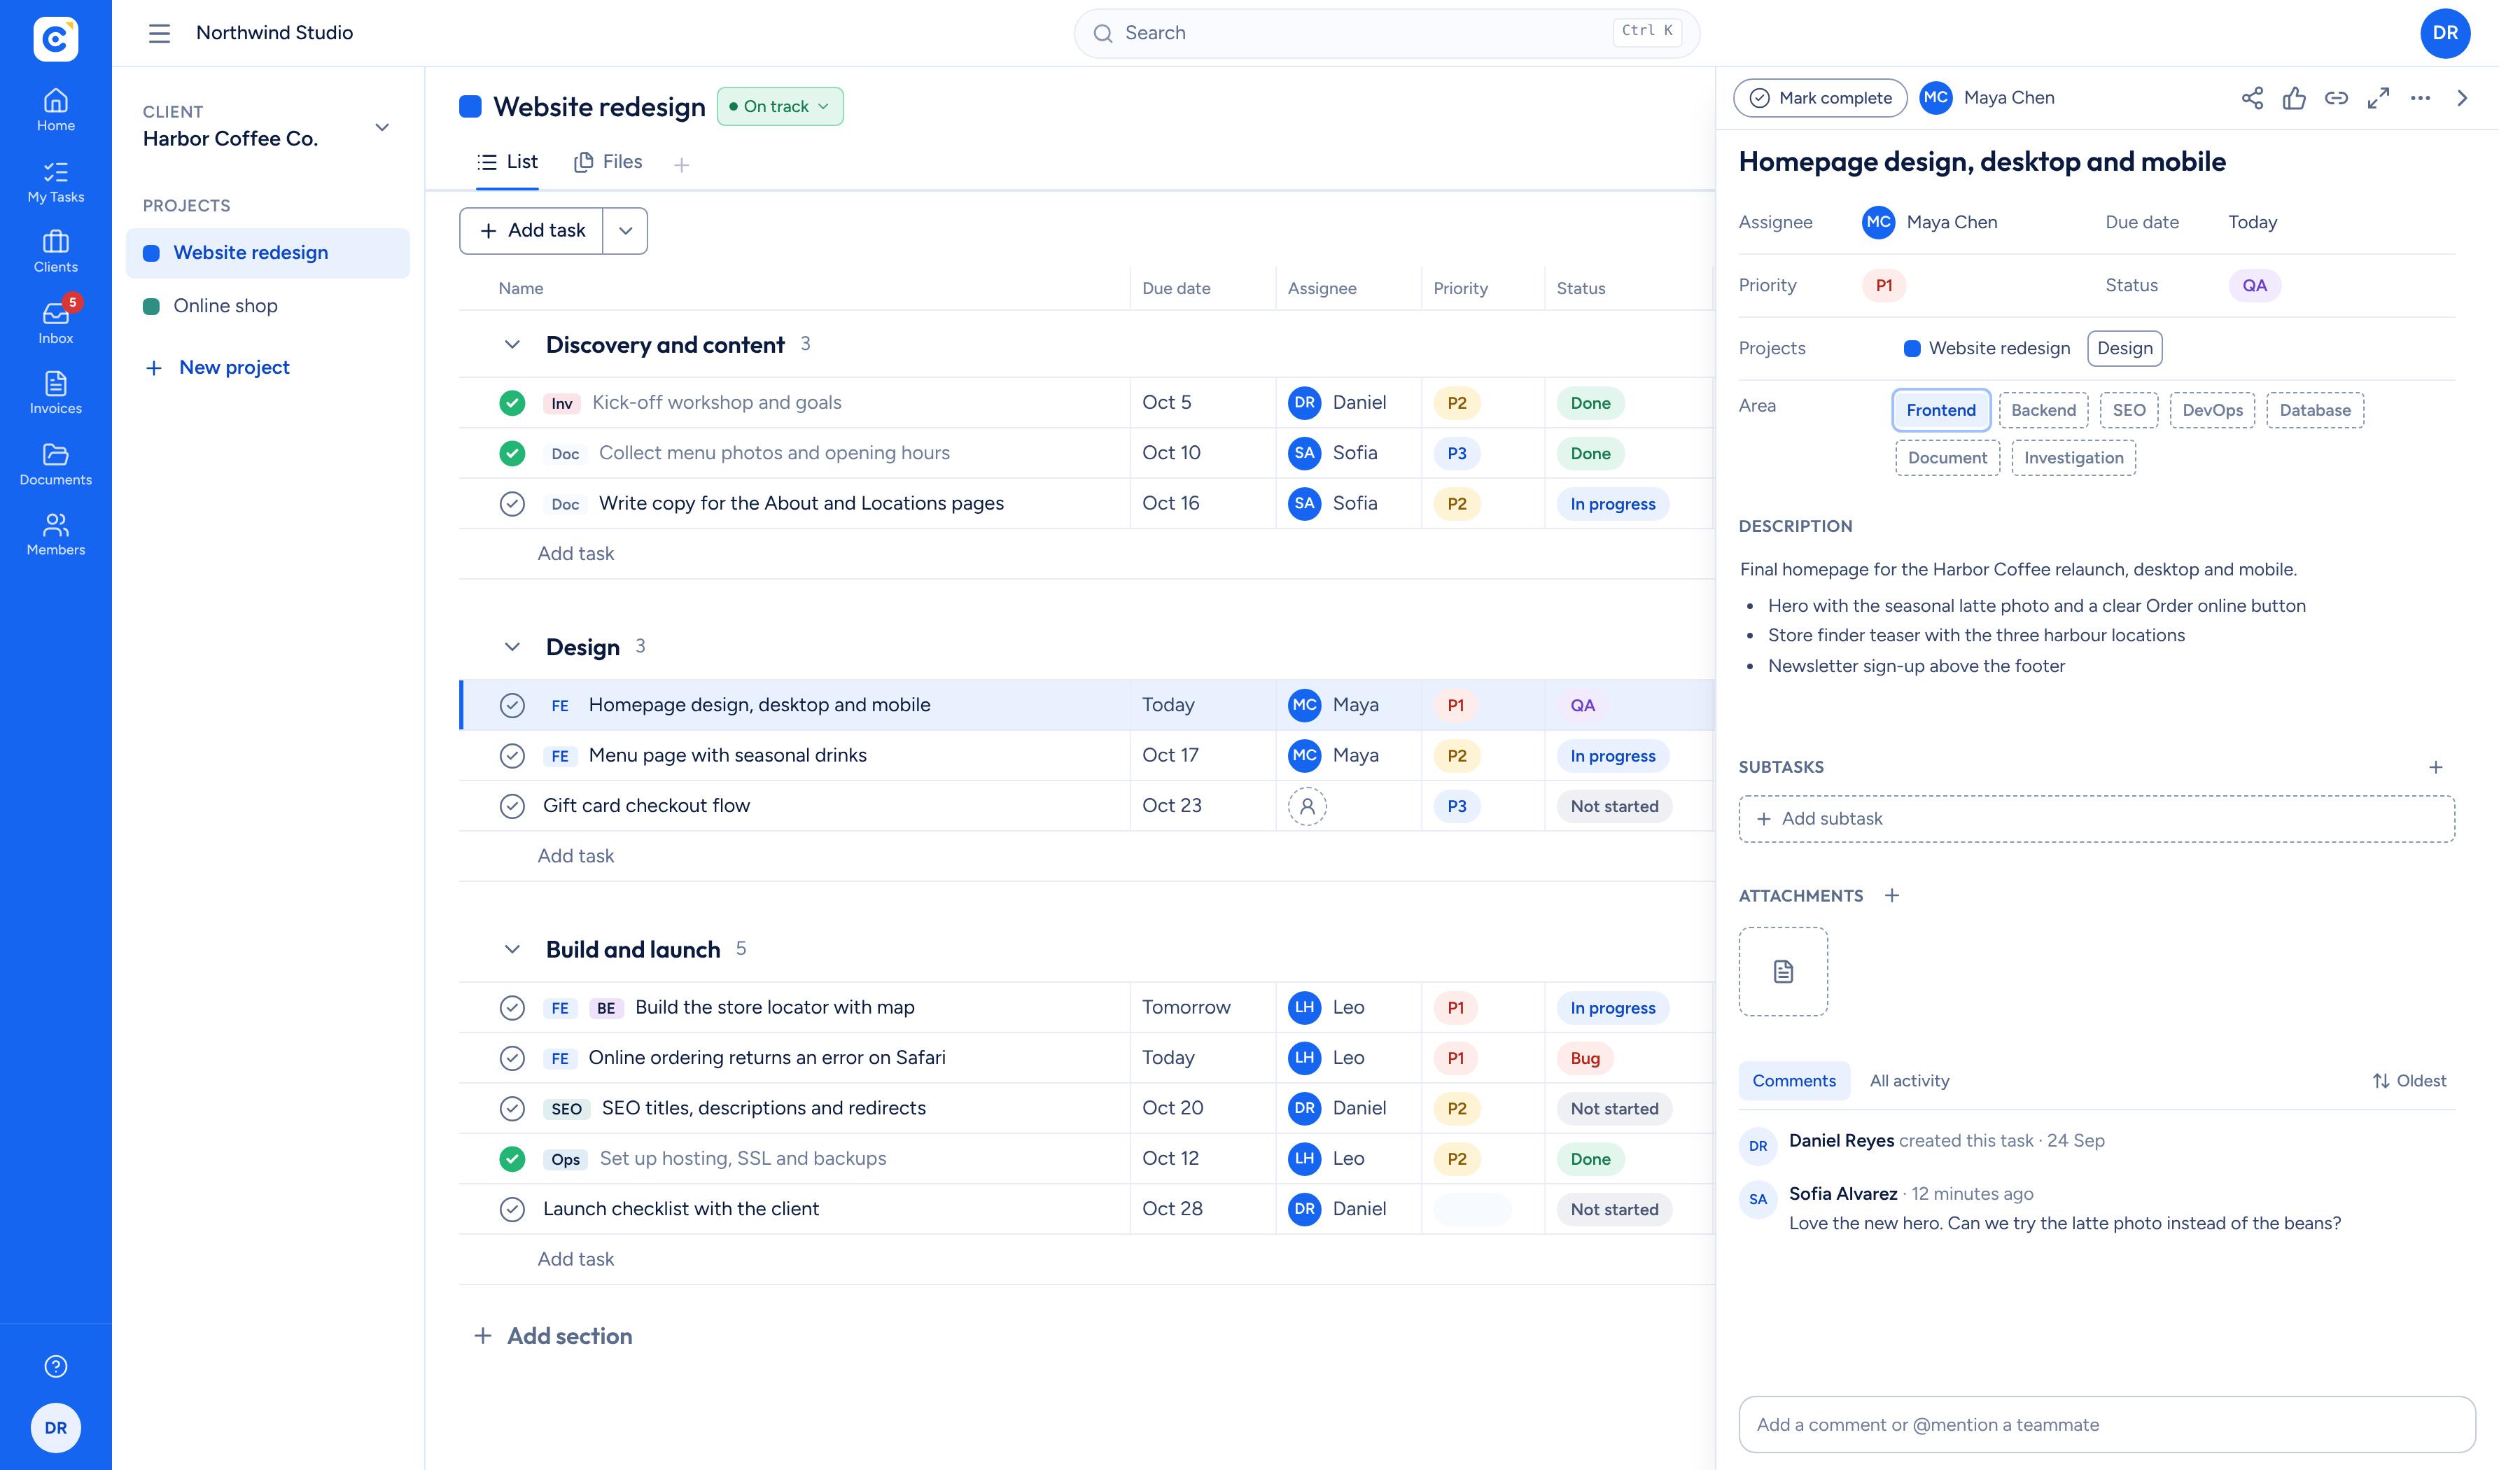The width and height of the screenshot is (2520, 1470).
Task: Uncheck the 'Kick-off workshop and goals' task
Action: click(512, 403)
